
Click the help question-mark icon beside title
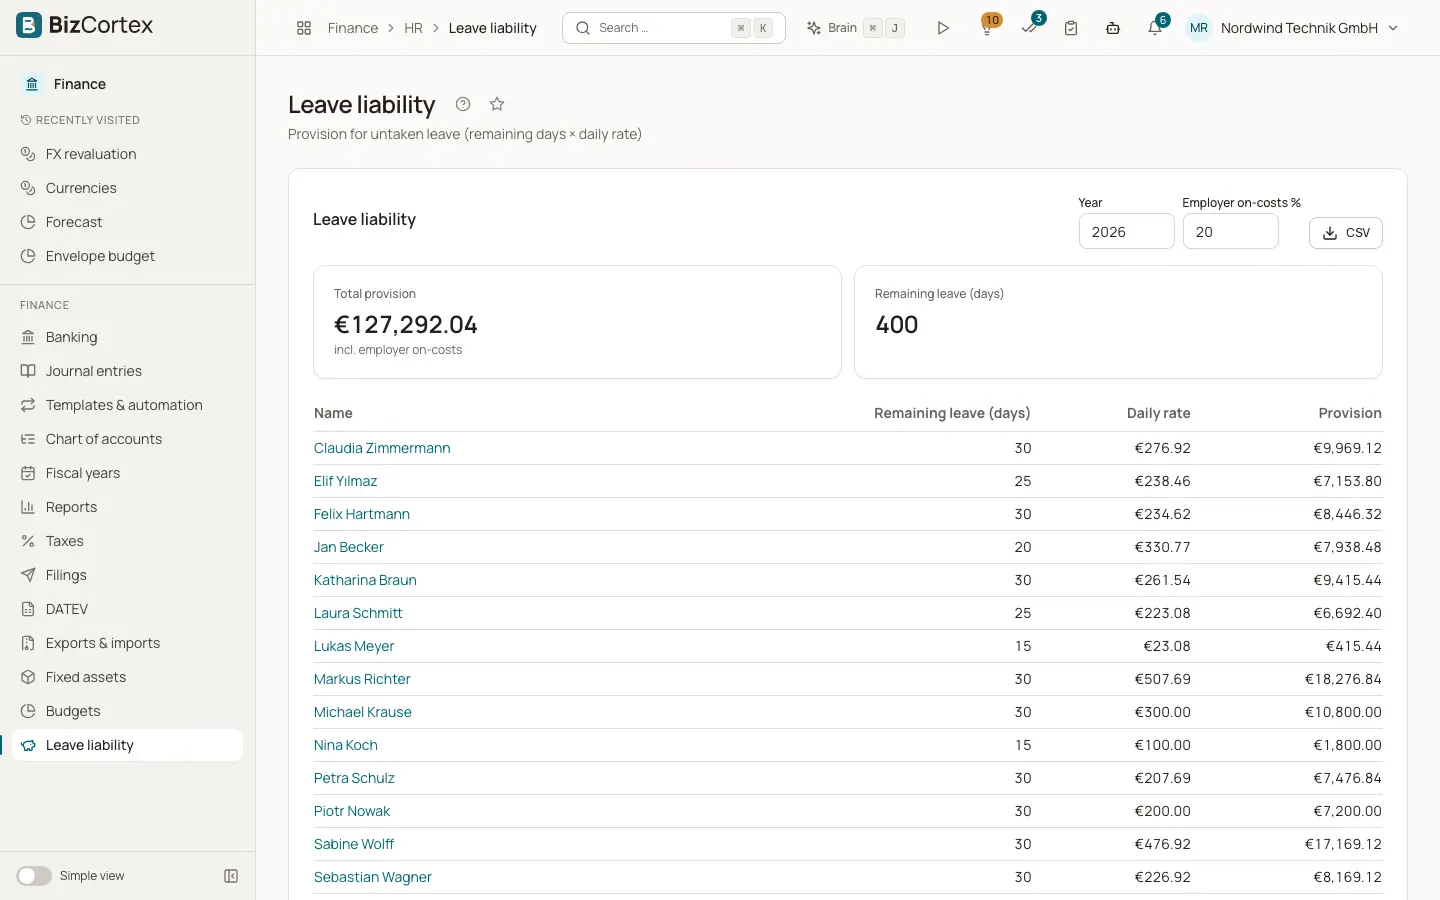click(x=463, y=104)
